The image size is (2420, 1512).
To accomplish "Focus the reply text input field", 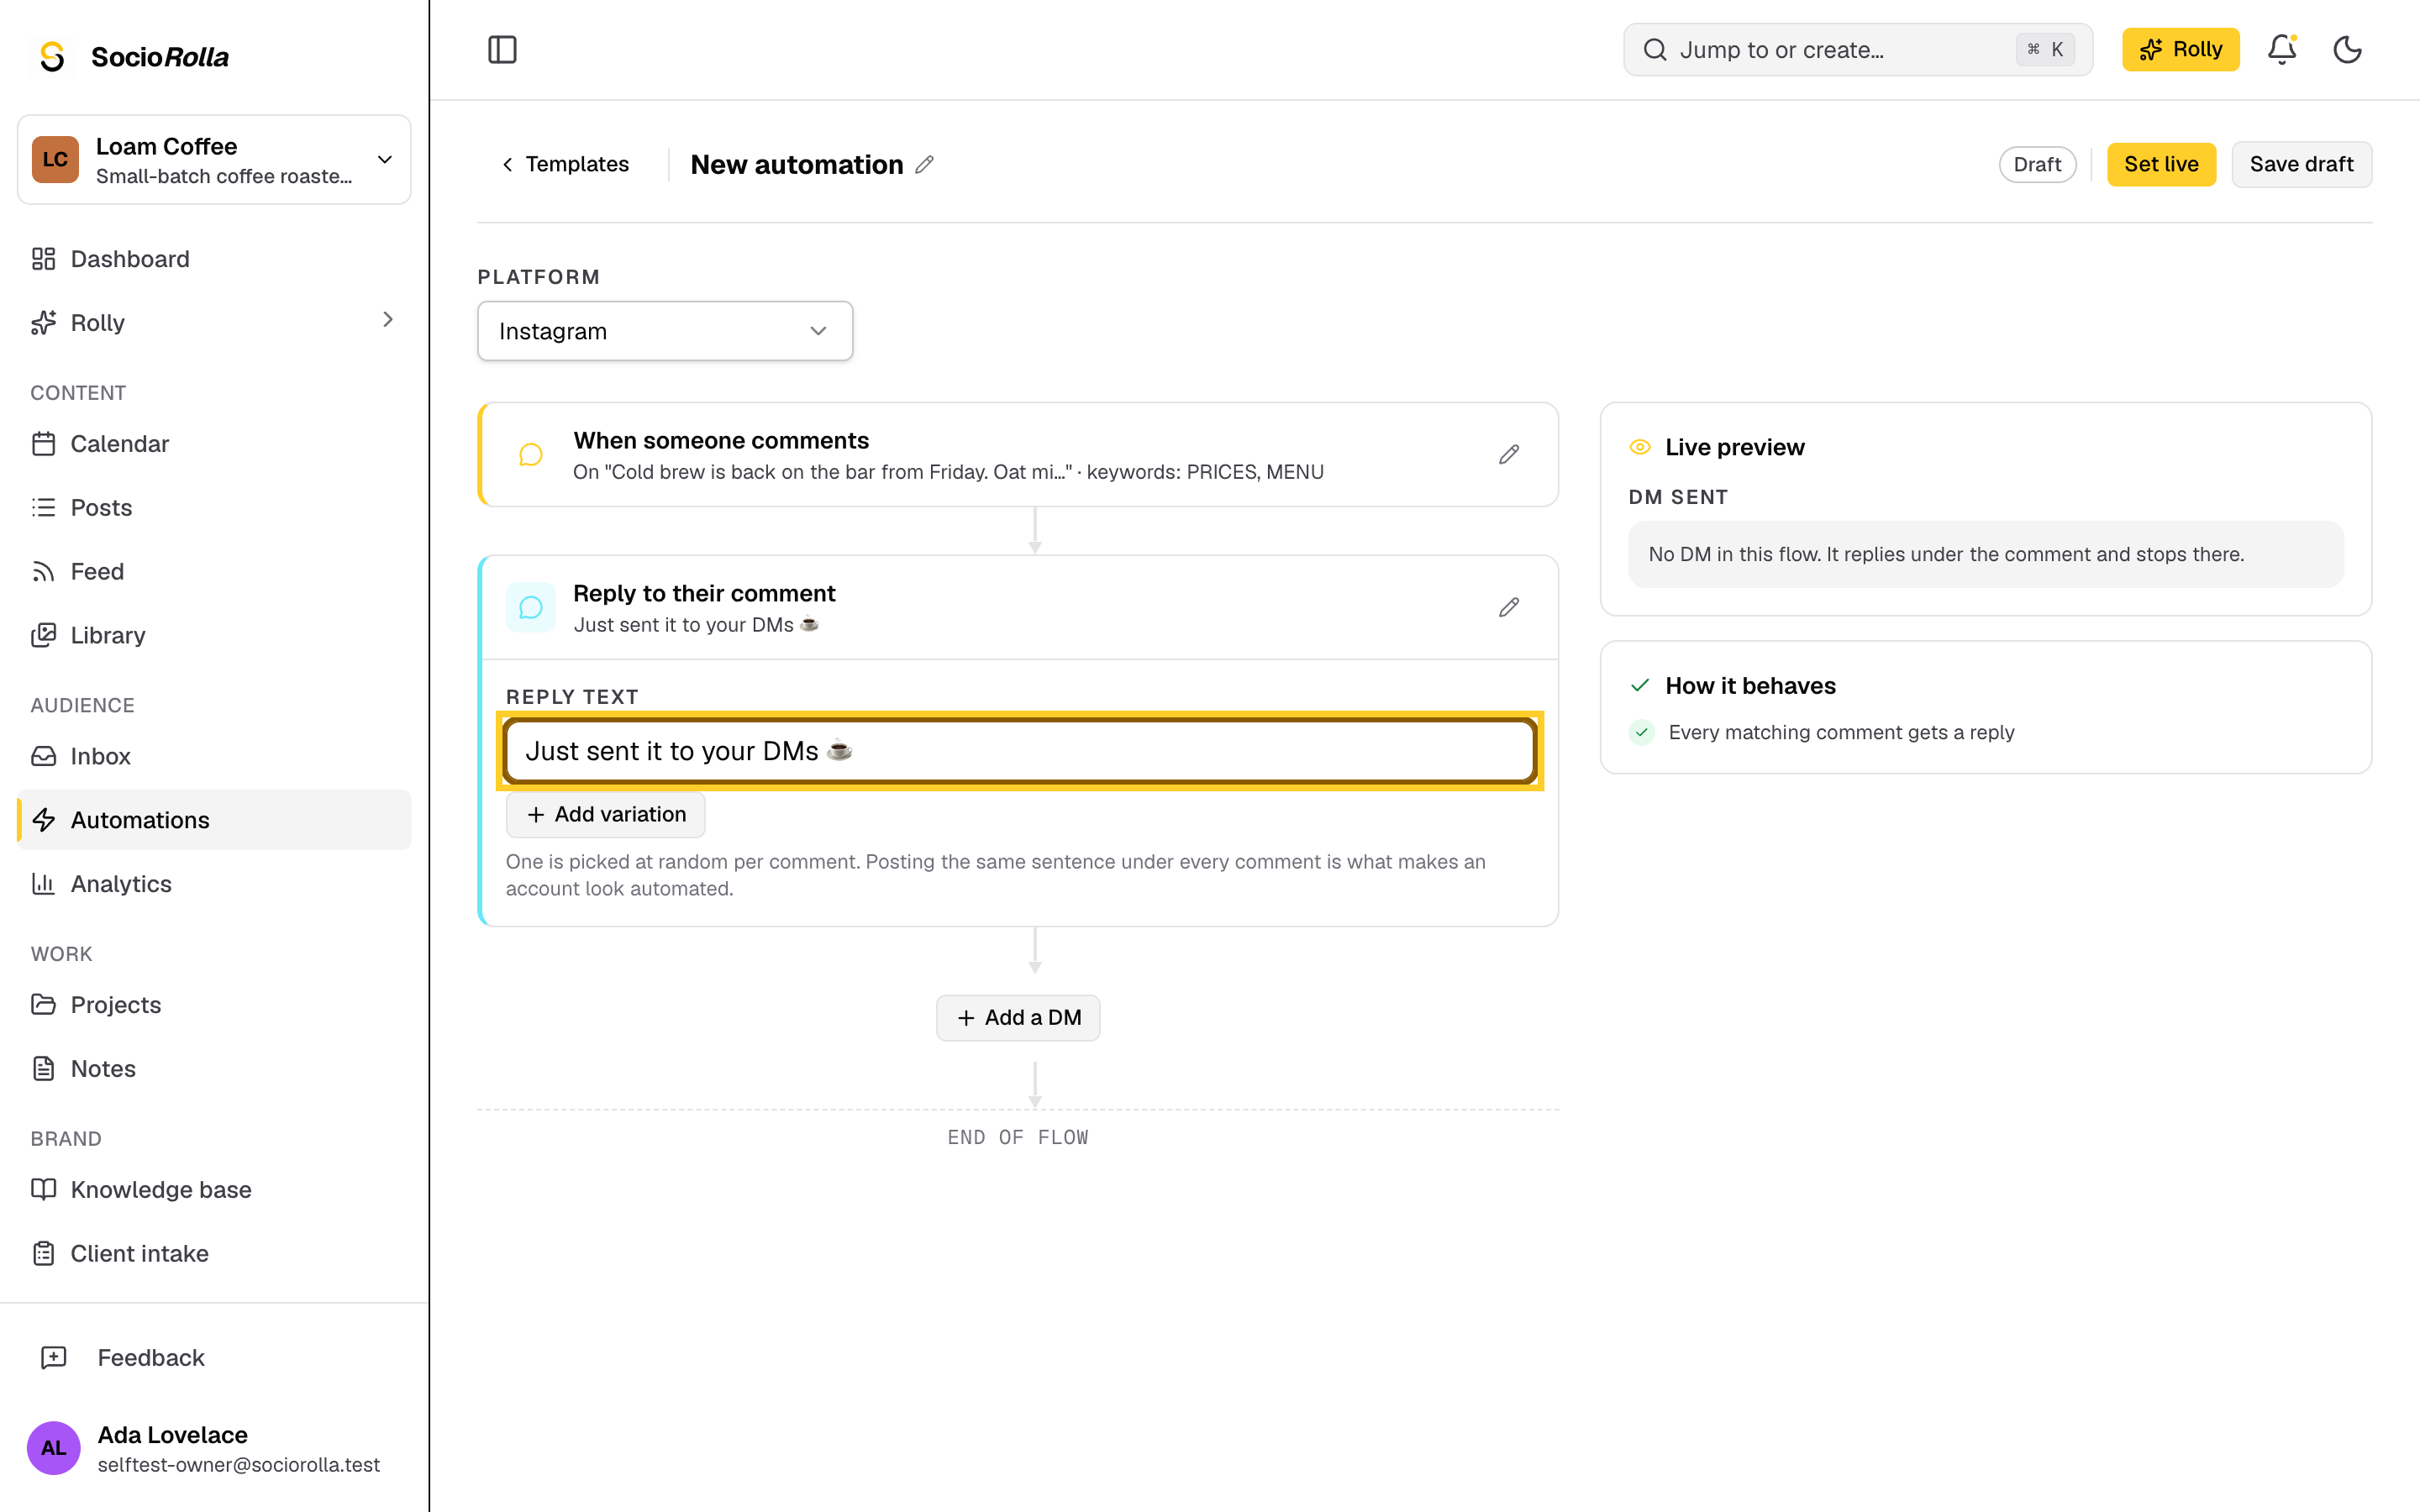I will 1020,751.
